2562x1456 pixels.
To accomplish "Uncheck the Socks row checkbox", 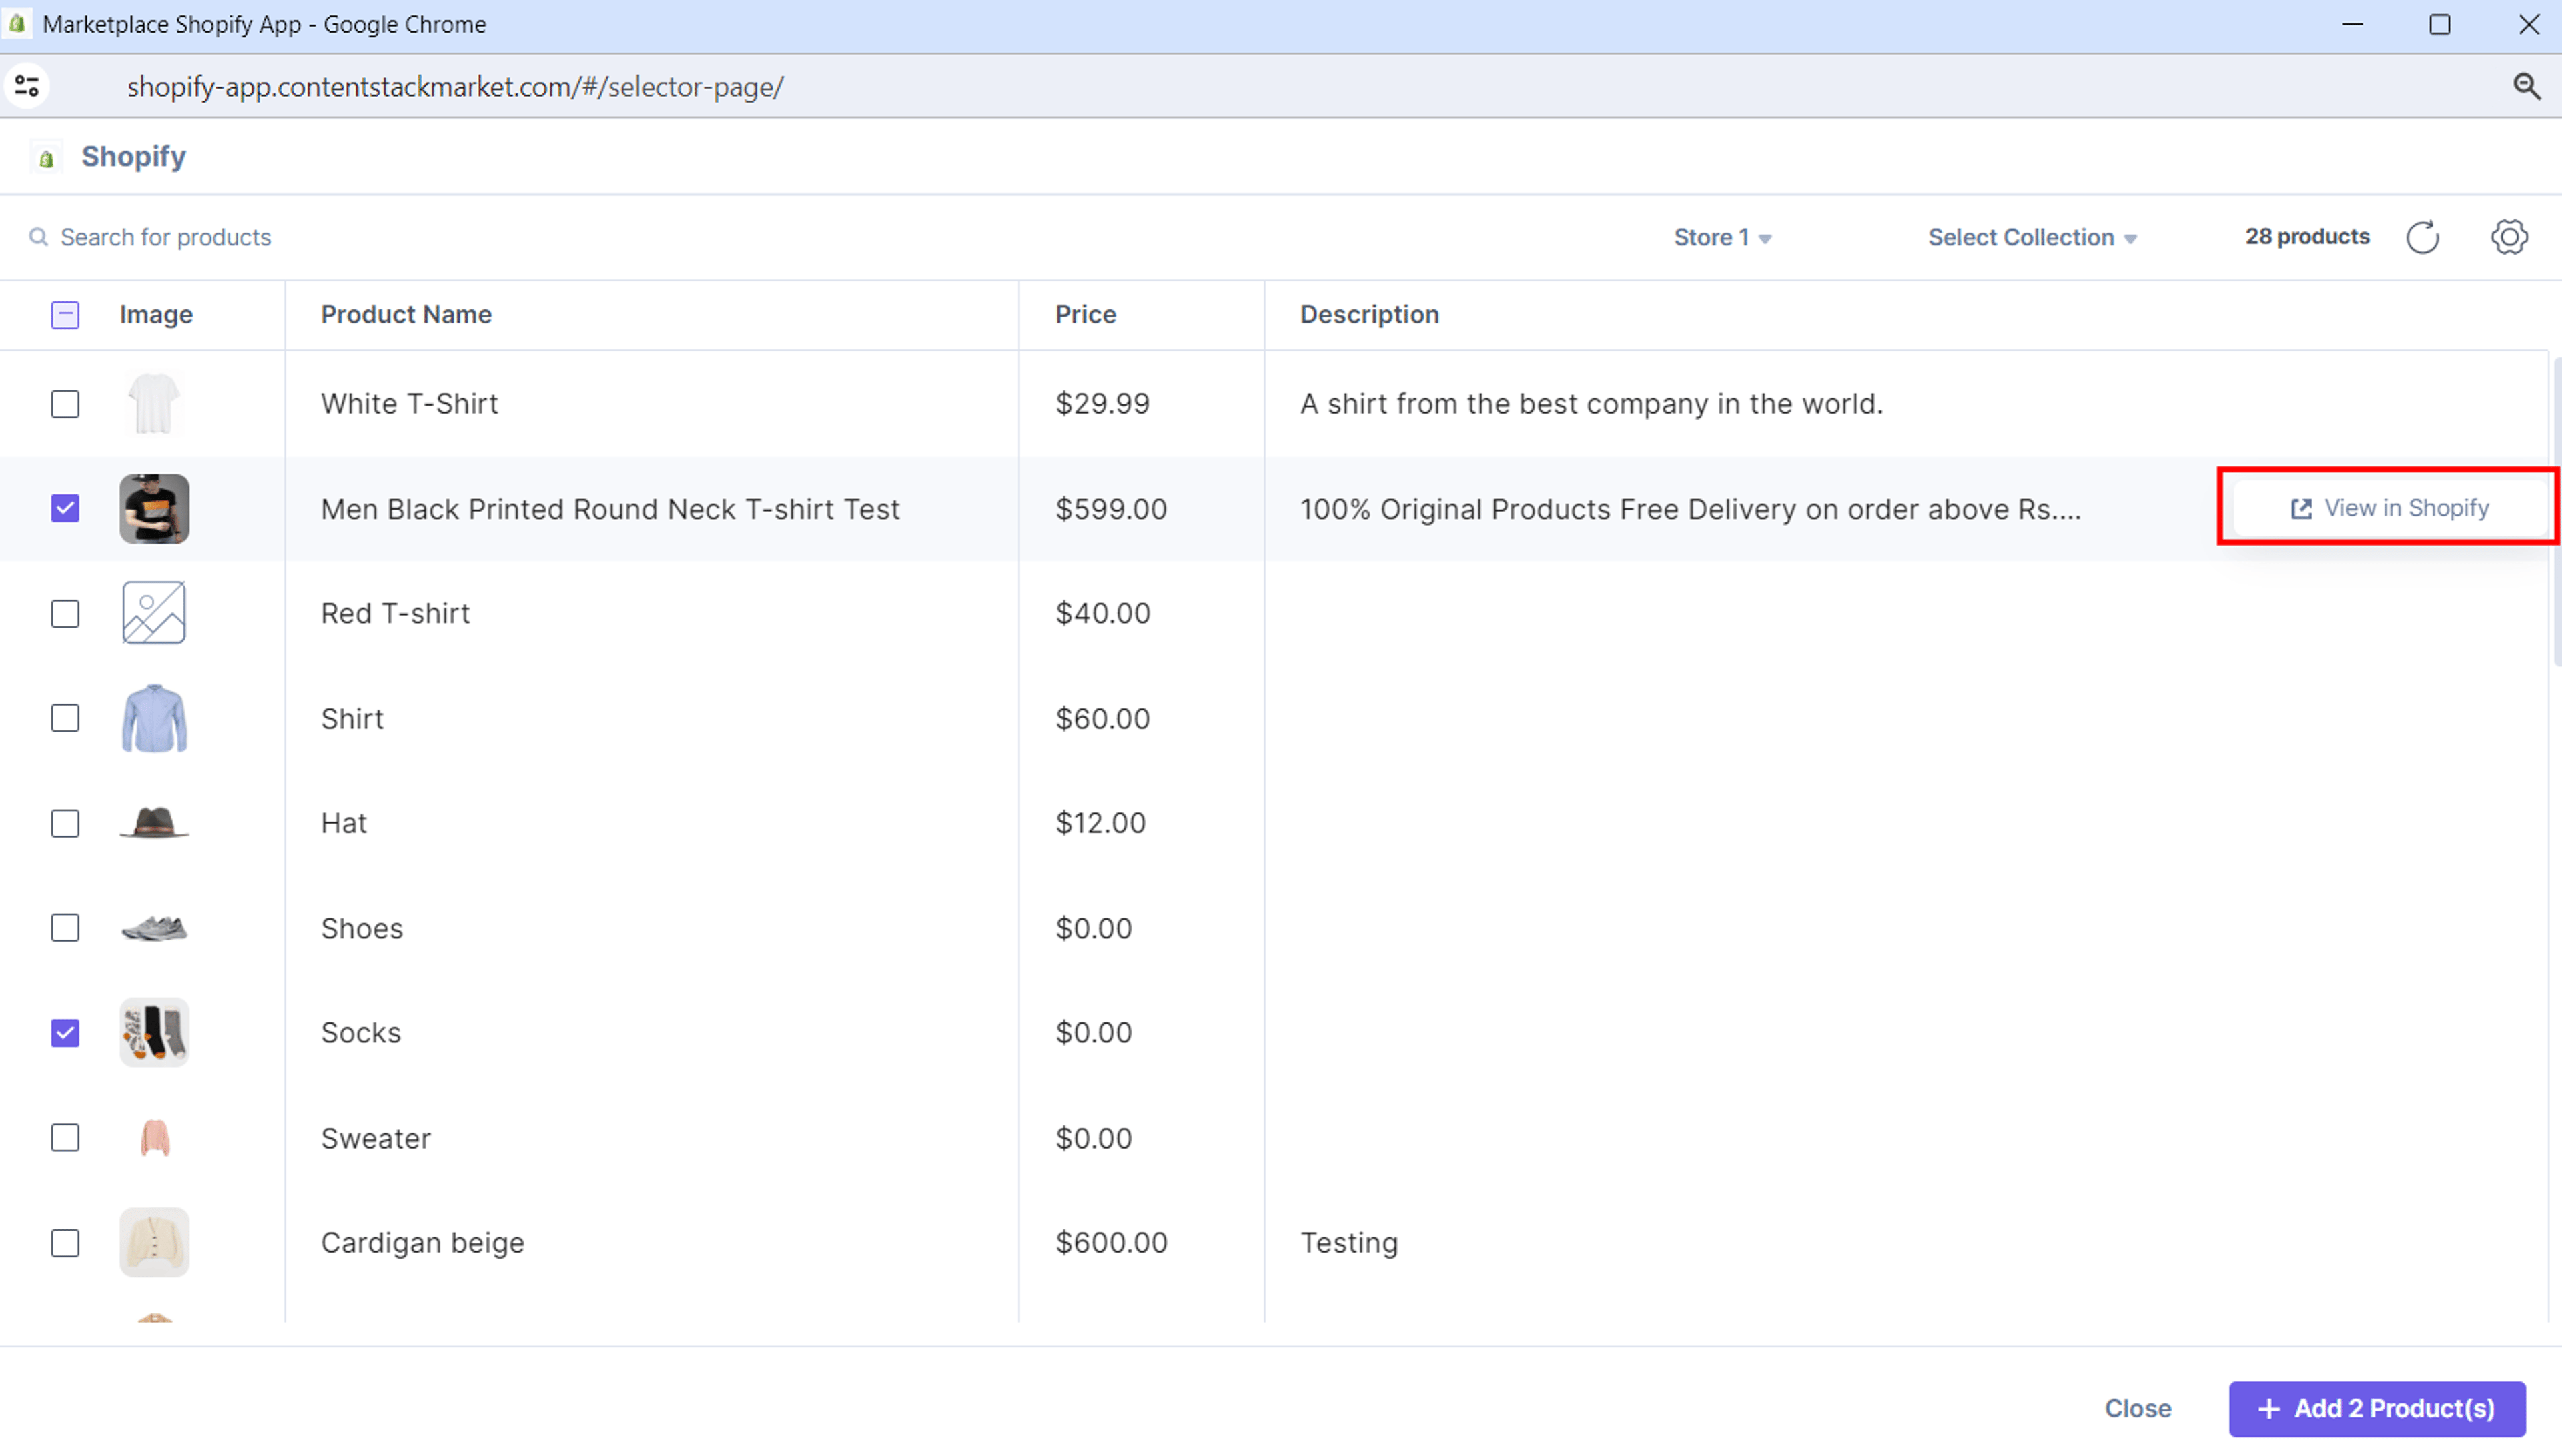I will coord(65,1033).
